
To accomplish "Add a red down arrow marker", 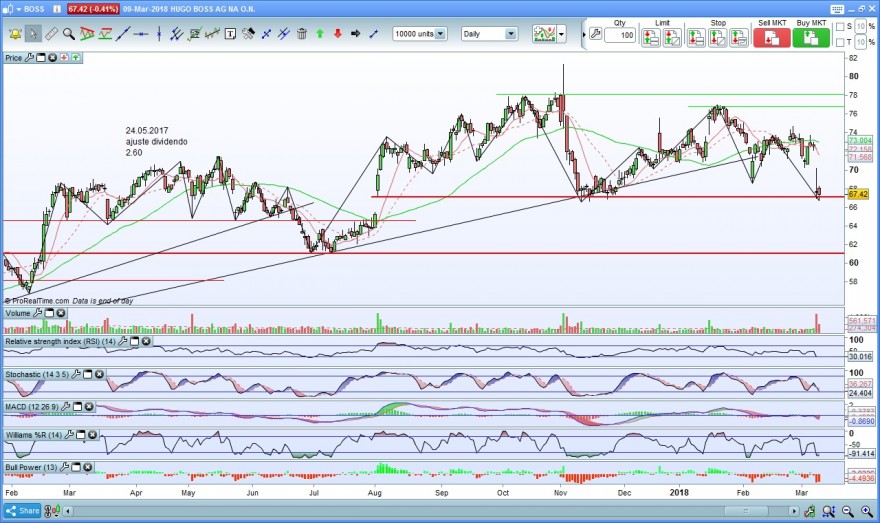I will coord(338,34).
